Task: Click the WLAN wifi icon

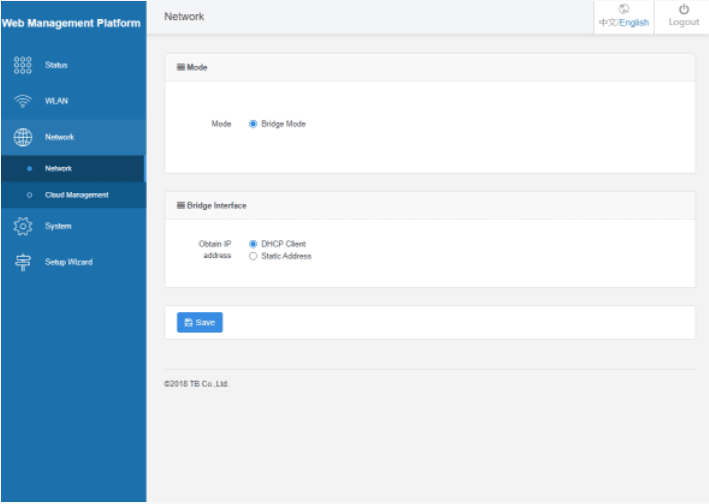Action: point(23,101)
